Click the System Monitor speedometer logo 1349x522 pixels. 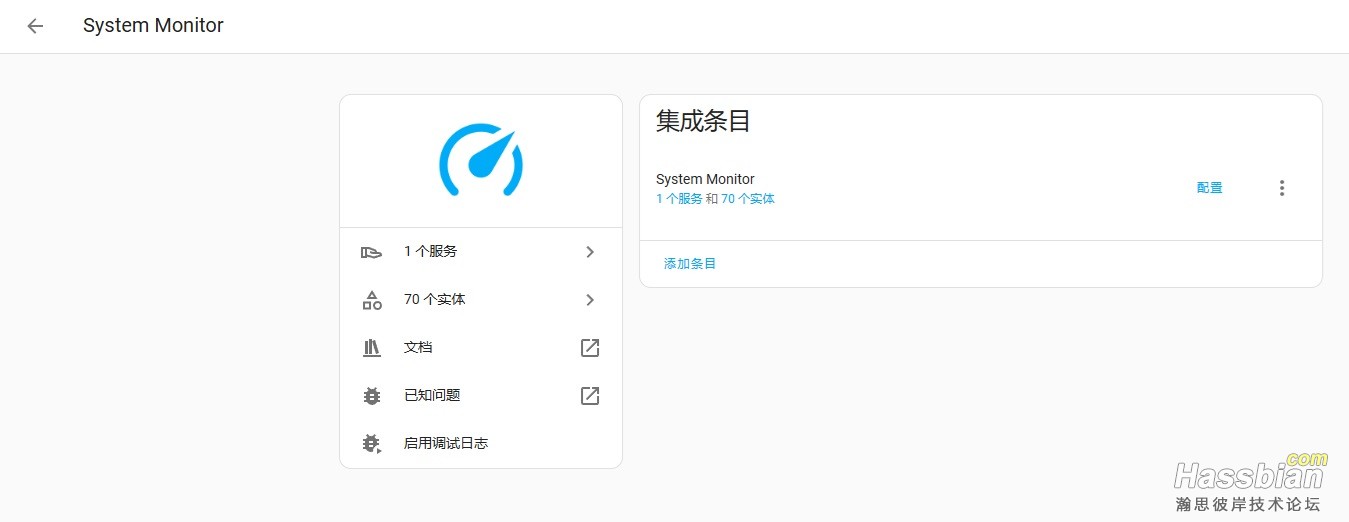481,160
